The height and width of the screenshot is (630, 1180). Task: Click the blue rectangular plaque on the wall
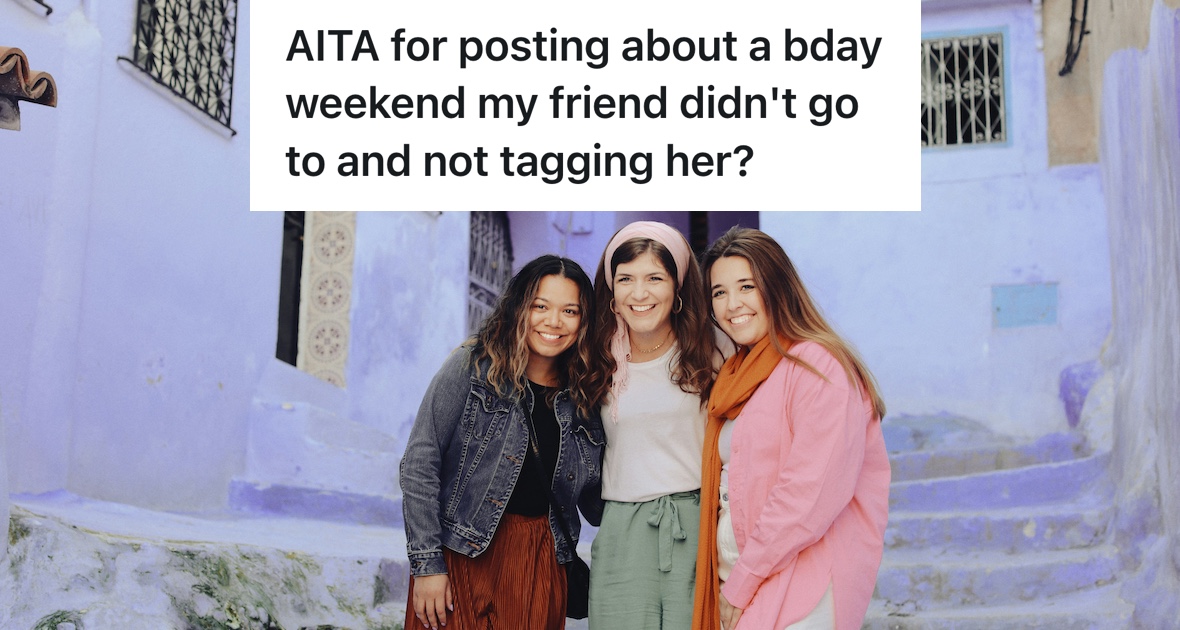tap(1023, 305)
